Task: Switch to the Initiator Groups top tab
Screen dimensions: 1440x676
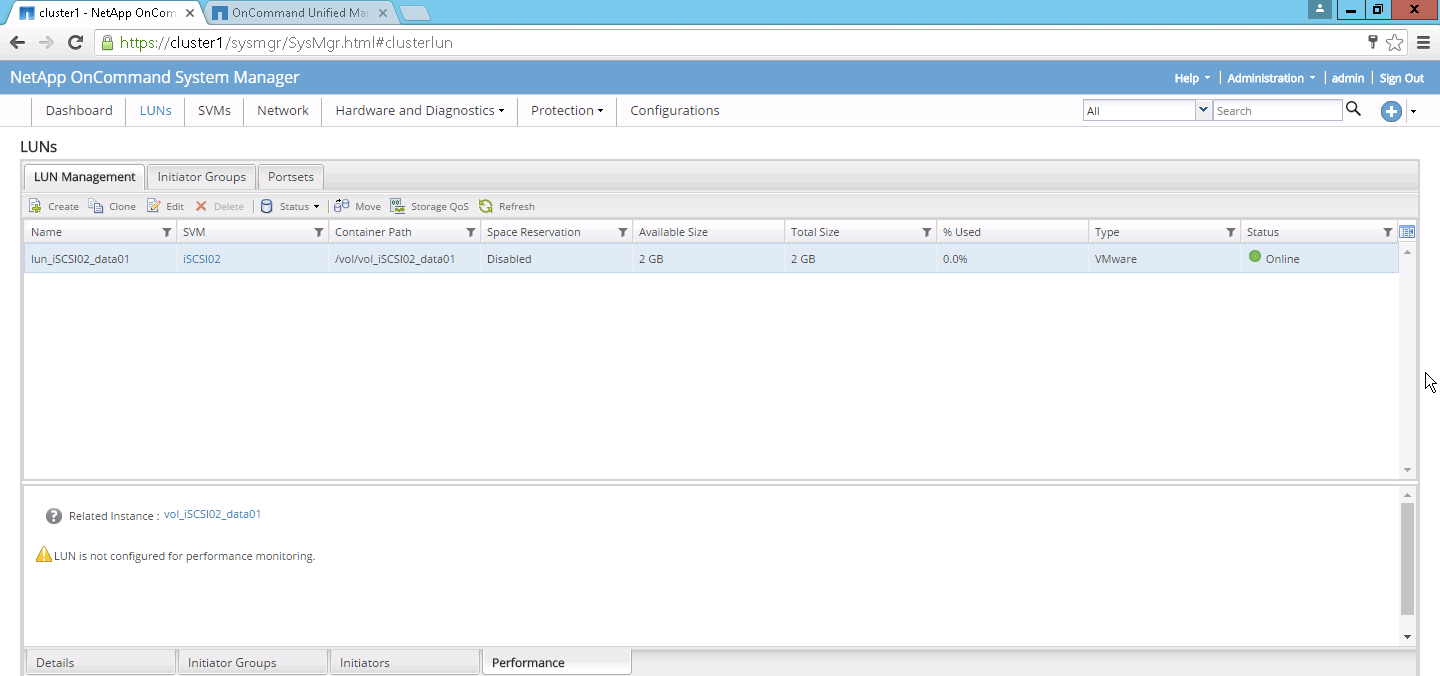Action: click(x=201, y=177)
